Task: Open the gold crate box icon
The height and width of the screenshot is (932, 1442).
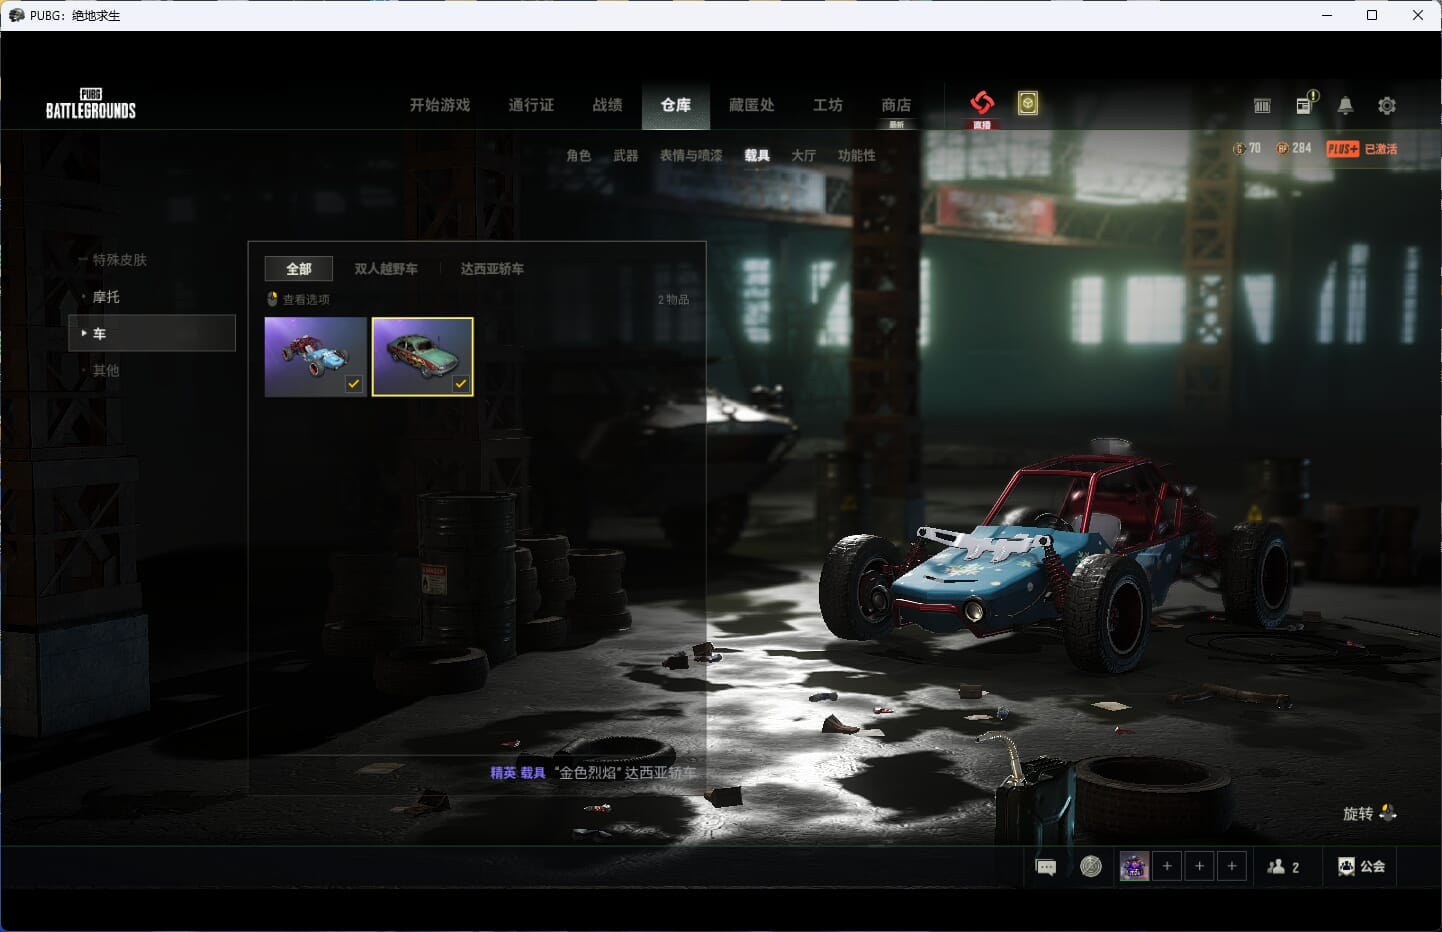Action: coord(1028,103)
